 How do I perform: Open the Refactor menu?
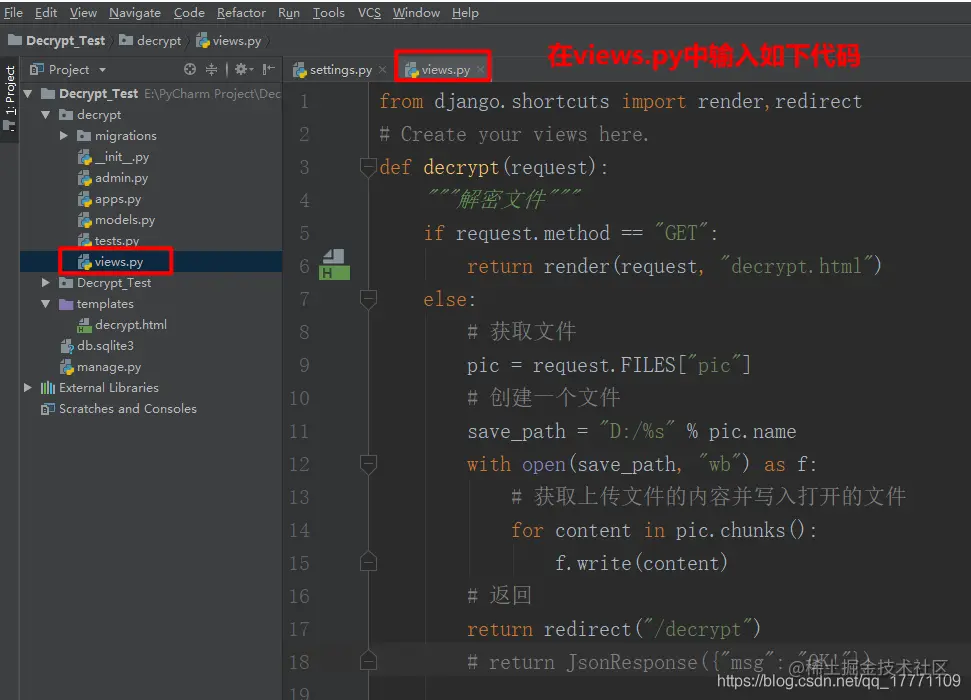(x=241, y=12)
